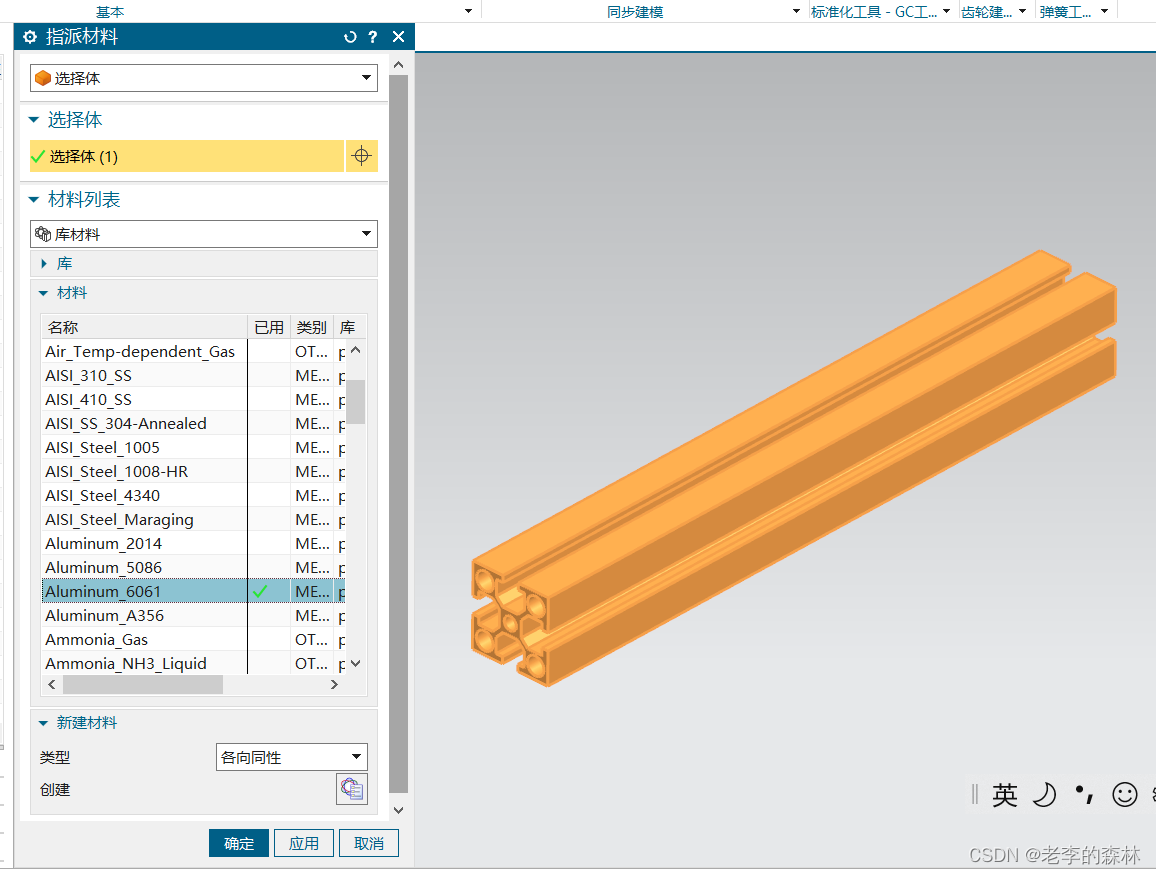1156x874 pixels.
Task: Click the 确定 button
Action: pyautogui.click(x=239, y=843)
